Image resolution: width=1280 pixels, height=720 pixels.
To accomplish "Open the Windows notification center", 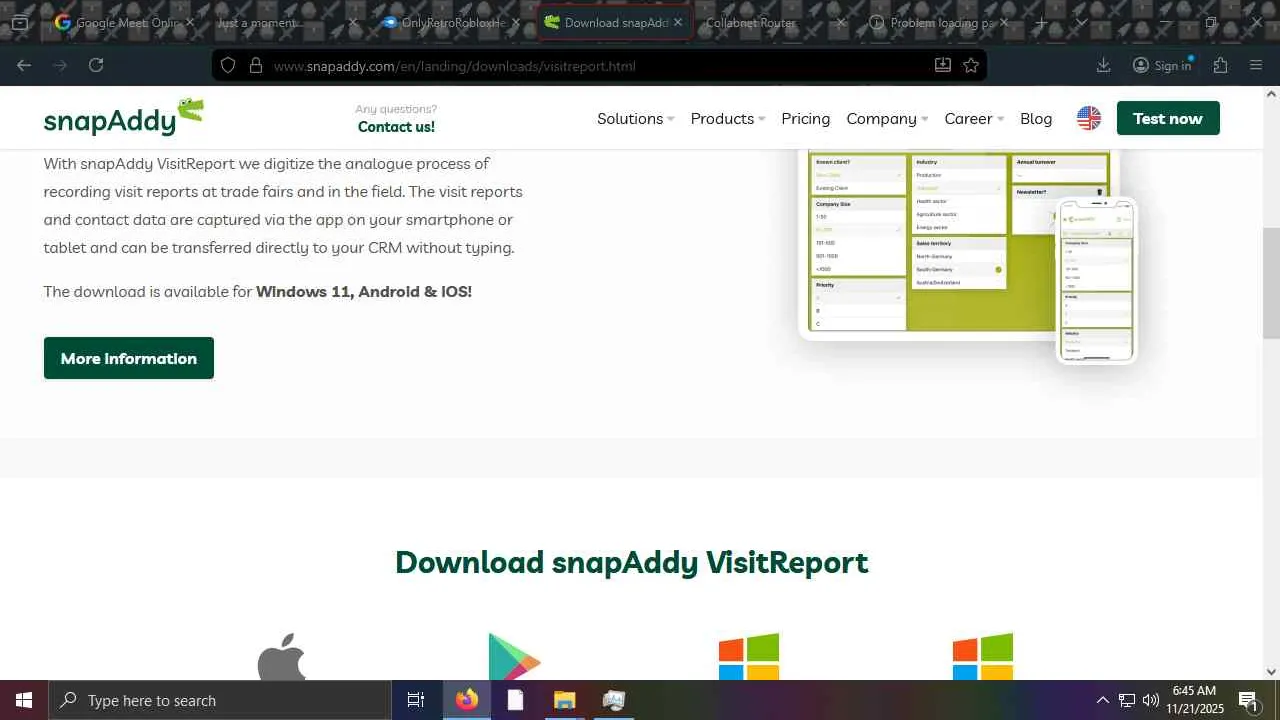I will pos(1248,700).
